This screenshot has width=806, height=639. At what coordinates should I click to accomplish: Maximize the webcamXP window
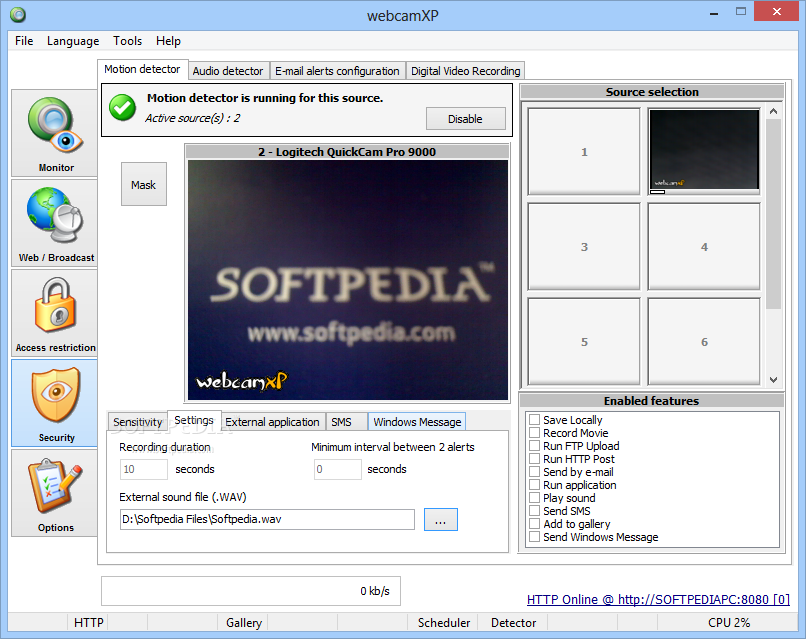pyautogui.click(x=741, y=11)
